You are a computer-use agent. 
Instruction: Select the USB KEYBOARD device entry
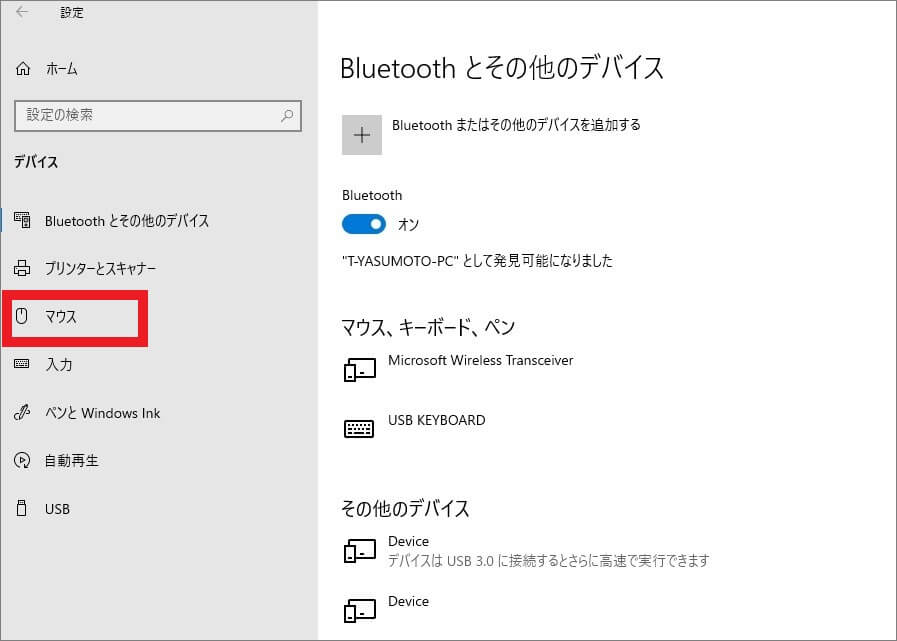point(436,421)
